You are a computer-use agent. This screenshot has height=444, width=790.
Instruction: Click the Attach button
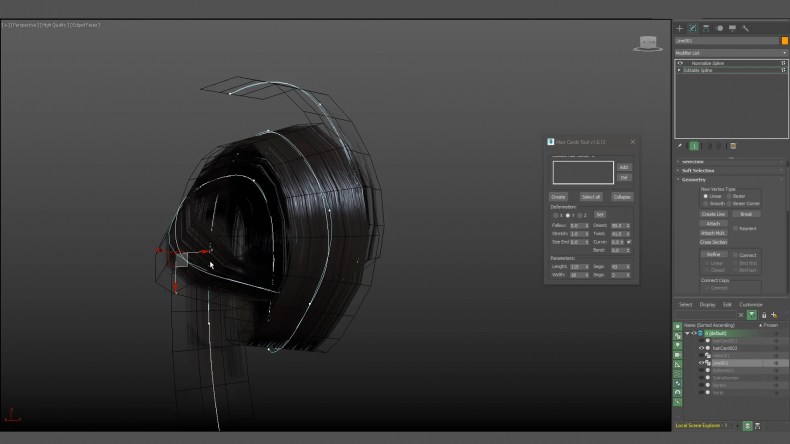713,224
